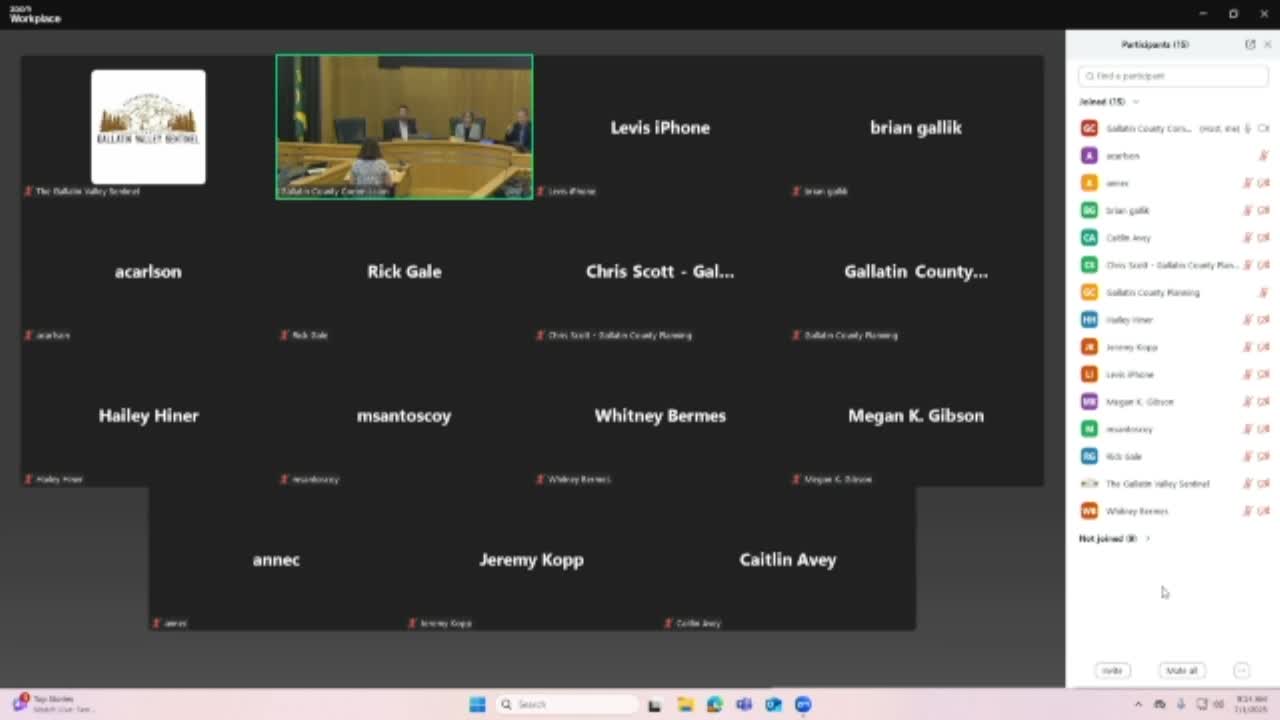Image resolution: width=1280 pixels, height=720 pixels.
Task: Toggle Hailey Hiner's microphone in participant list
Action: click(1247, 320)
